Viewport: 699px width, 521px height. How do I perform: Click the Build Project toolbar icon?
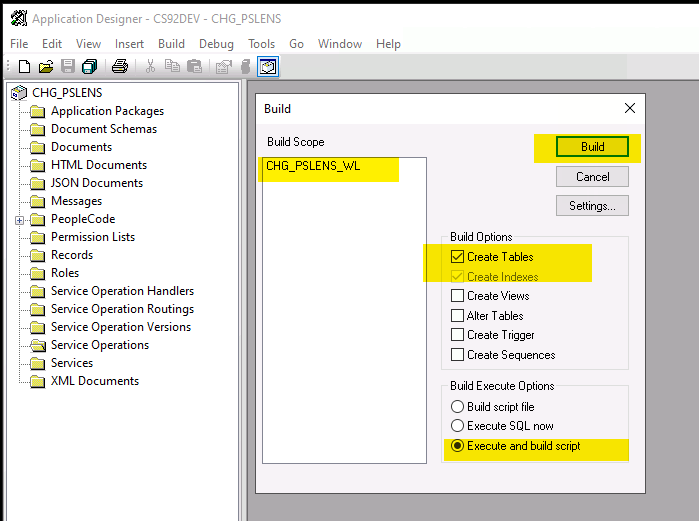[x=246, y=67]
